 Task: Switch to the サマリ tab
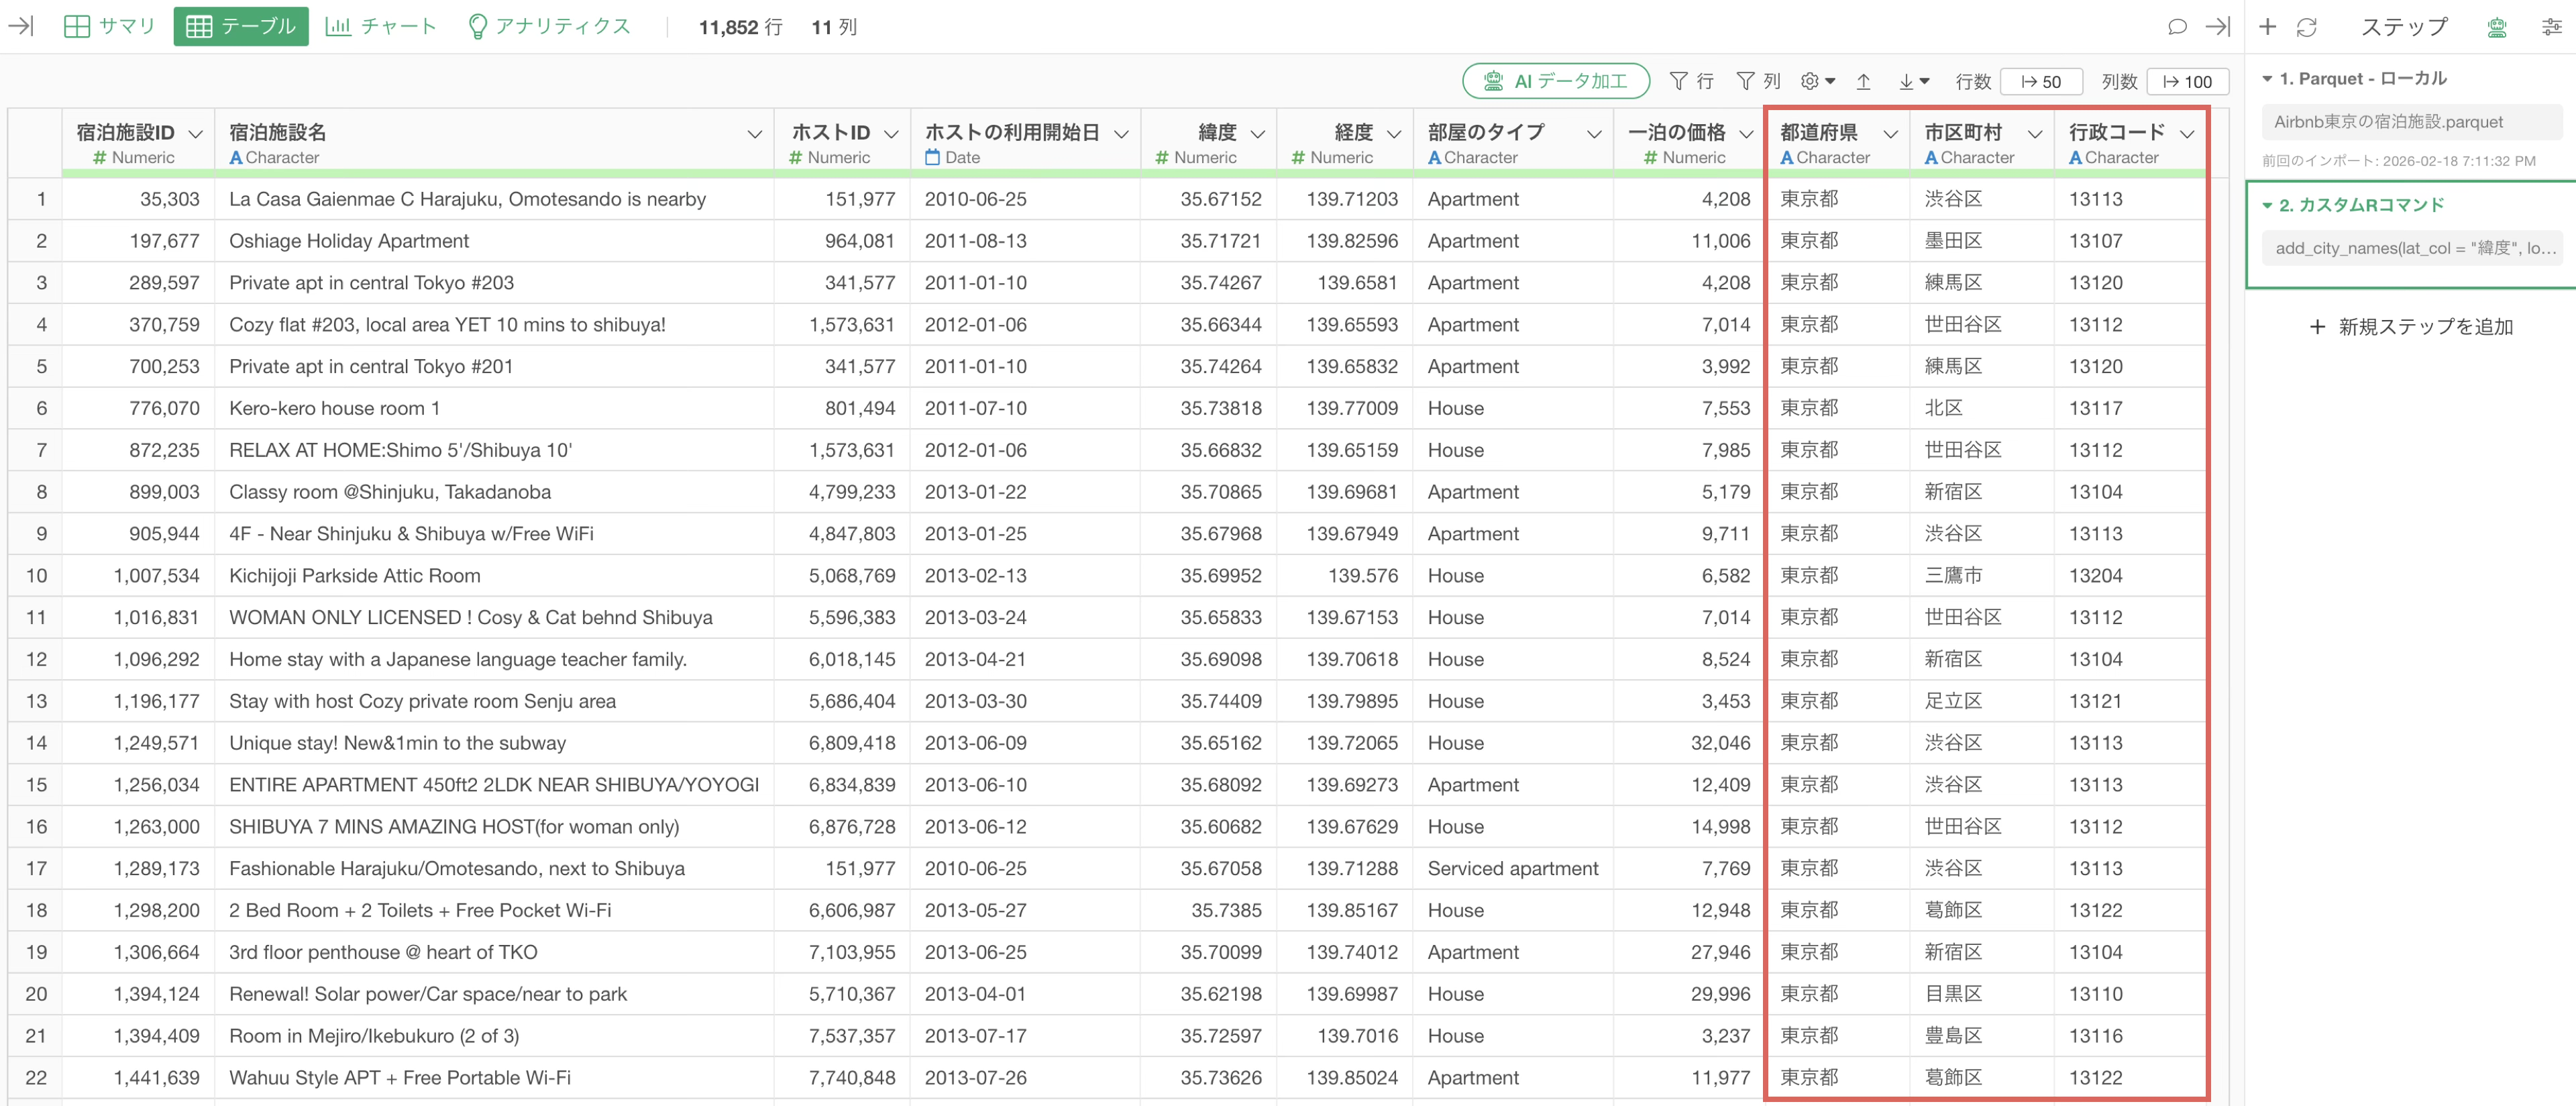(x=109, y=26)
